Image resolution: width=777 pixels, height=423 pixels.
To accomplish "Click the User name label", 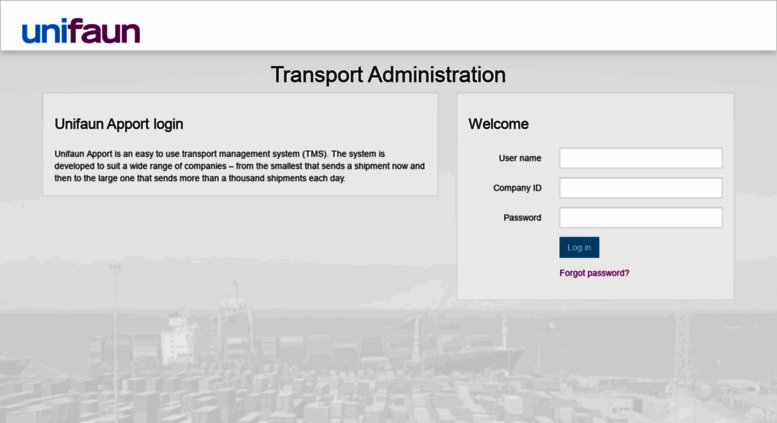I will tap(520, 158).
